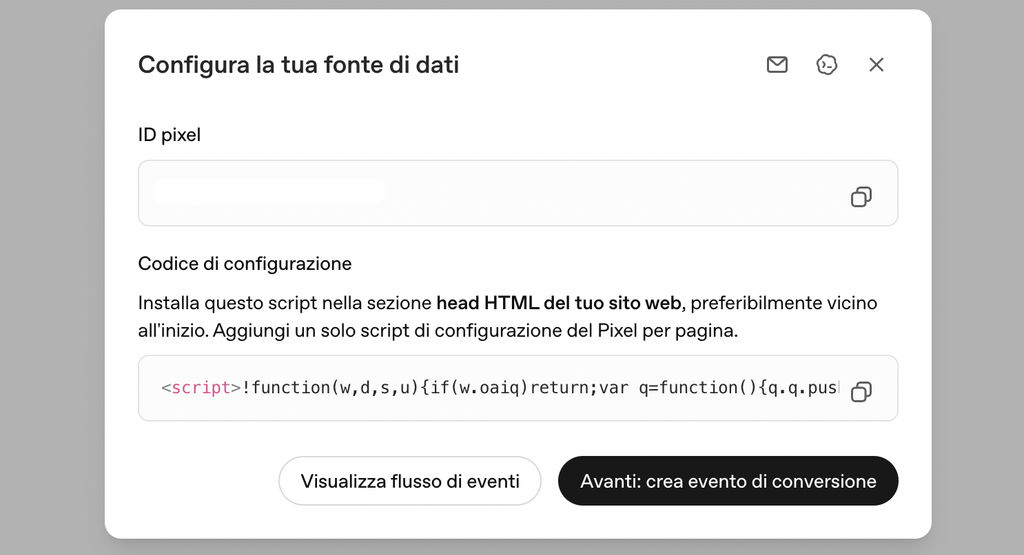
Task: Click the grey backdrop outside the dialog
Action: point(52,278)
